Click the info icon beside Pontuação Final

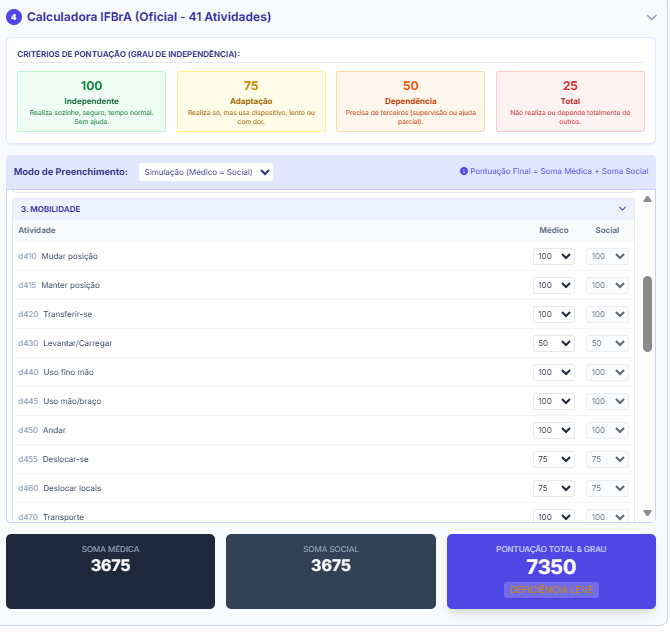pos(464,171)
